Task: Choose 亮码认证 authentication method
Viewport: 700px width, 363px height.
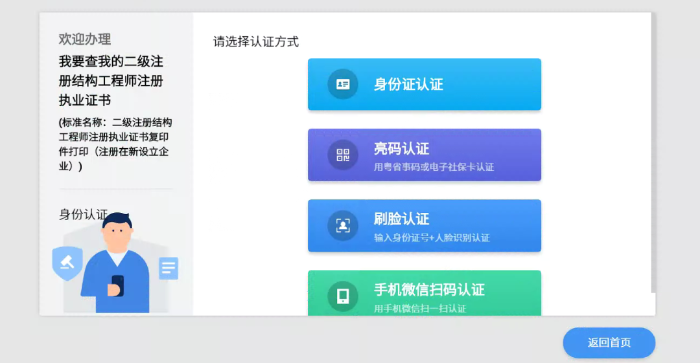Action: pos(424,155)
